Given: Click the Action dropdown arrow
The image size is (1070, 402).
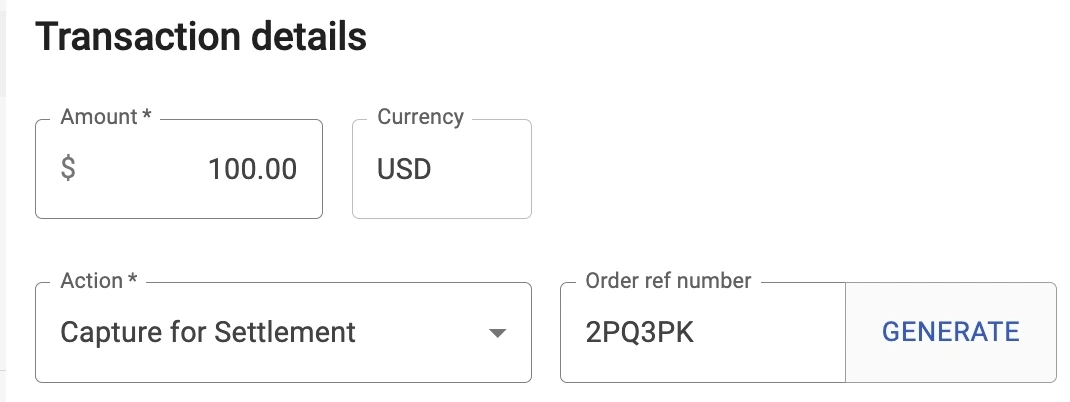Looking at the screenshot, I should click(497, 333).
